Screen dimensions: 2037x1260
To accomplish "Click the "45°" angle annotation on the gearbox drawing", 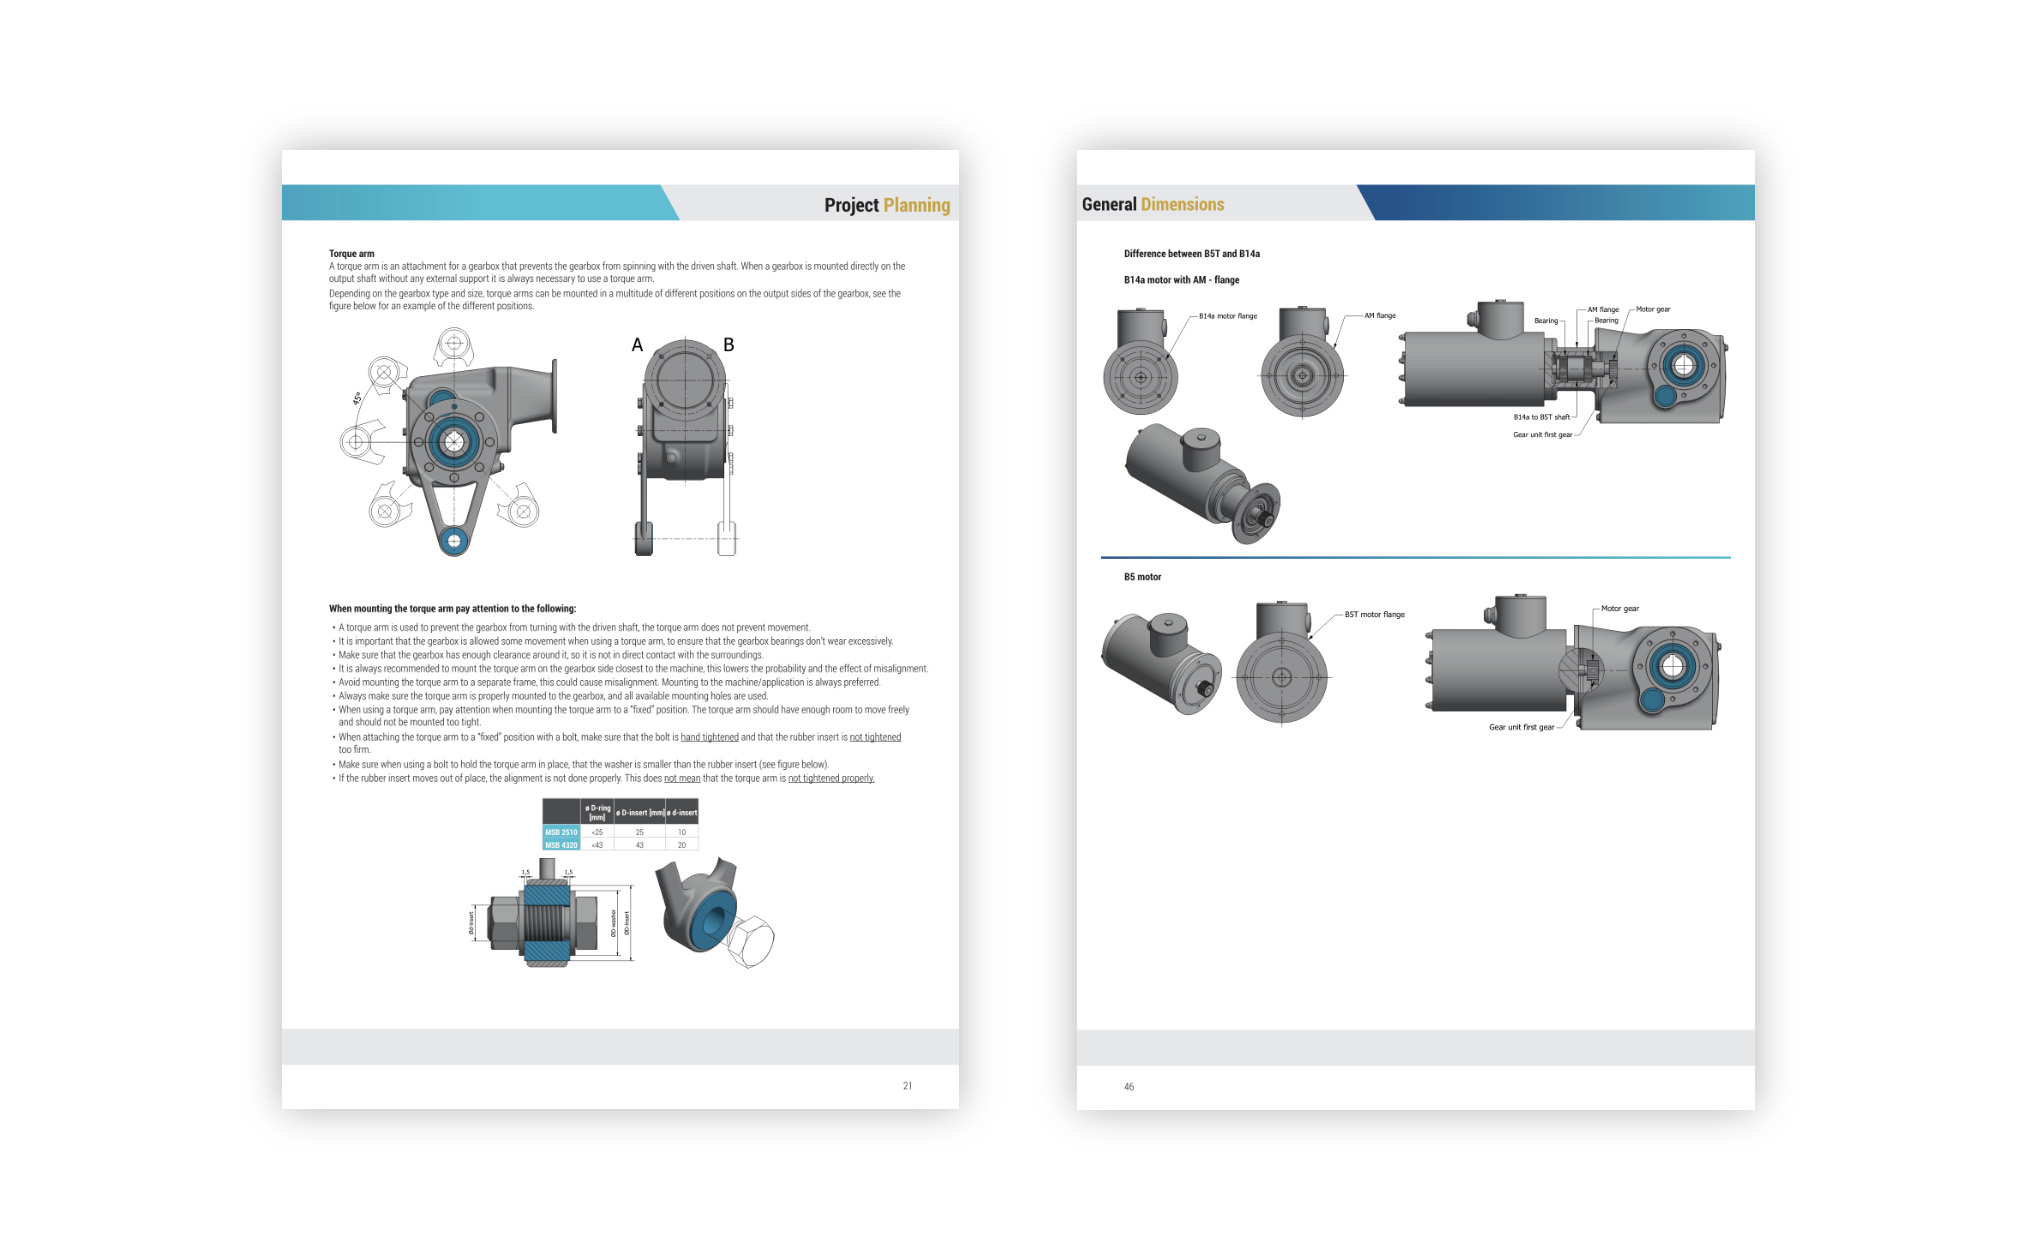I will coord(357,398).
